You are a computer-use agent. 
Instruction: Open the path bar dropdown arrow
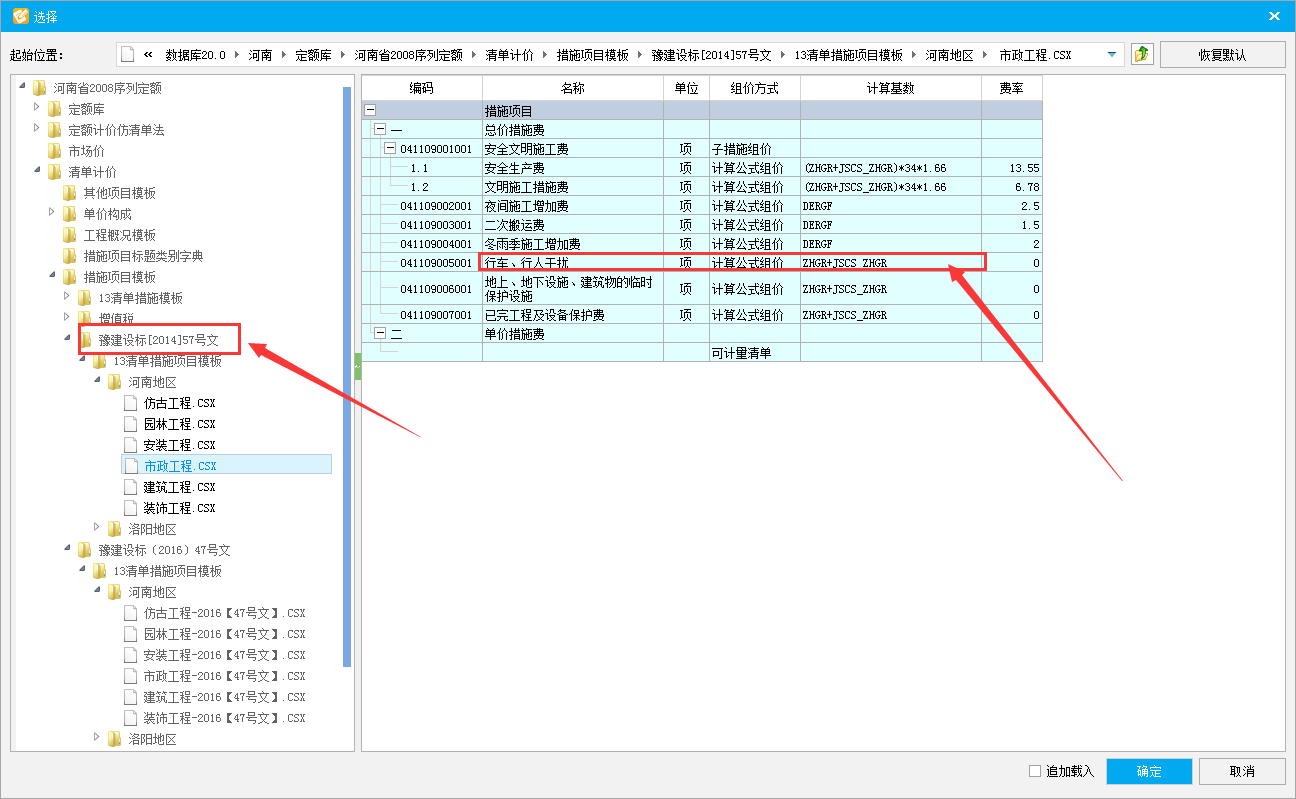click(1111, 55)
